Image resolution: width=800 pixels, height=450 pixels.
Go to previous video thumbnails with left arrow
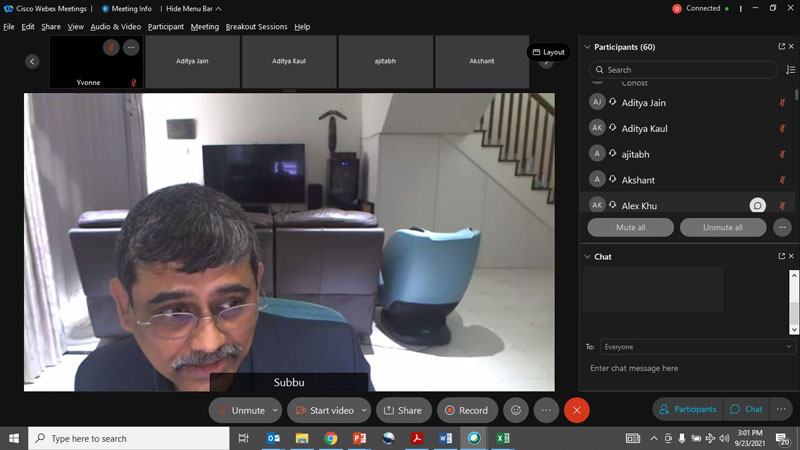(32, 62)
